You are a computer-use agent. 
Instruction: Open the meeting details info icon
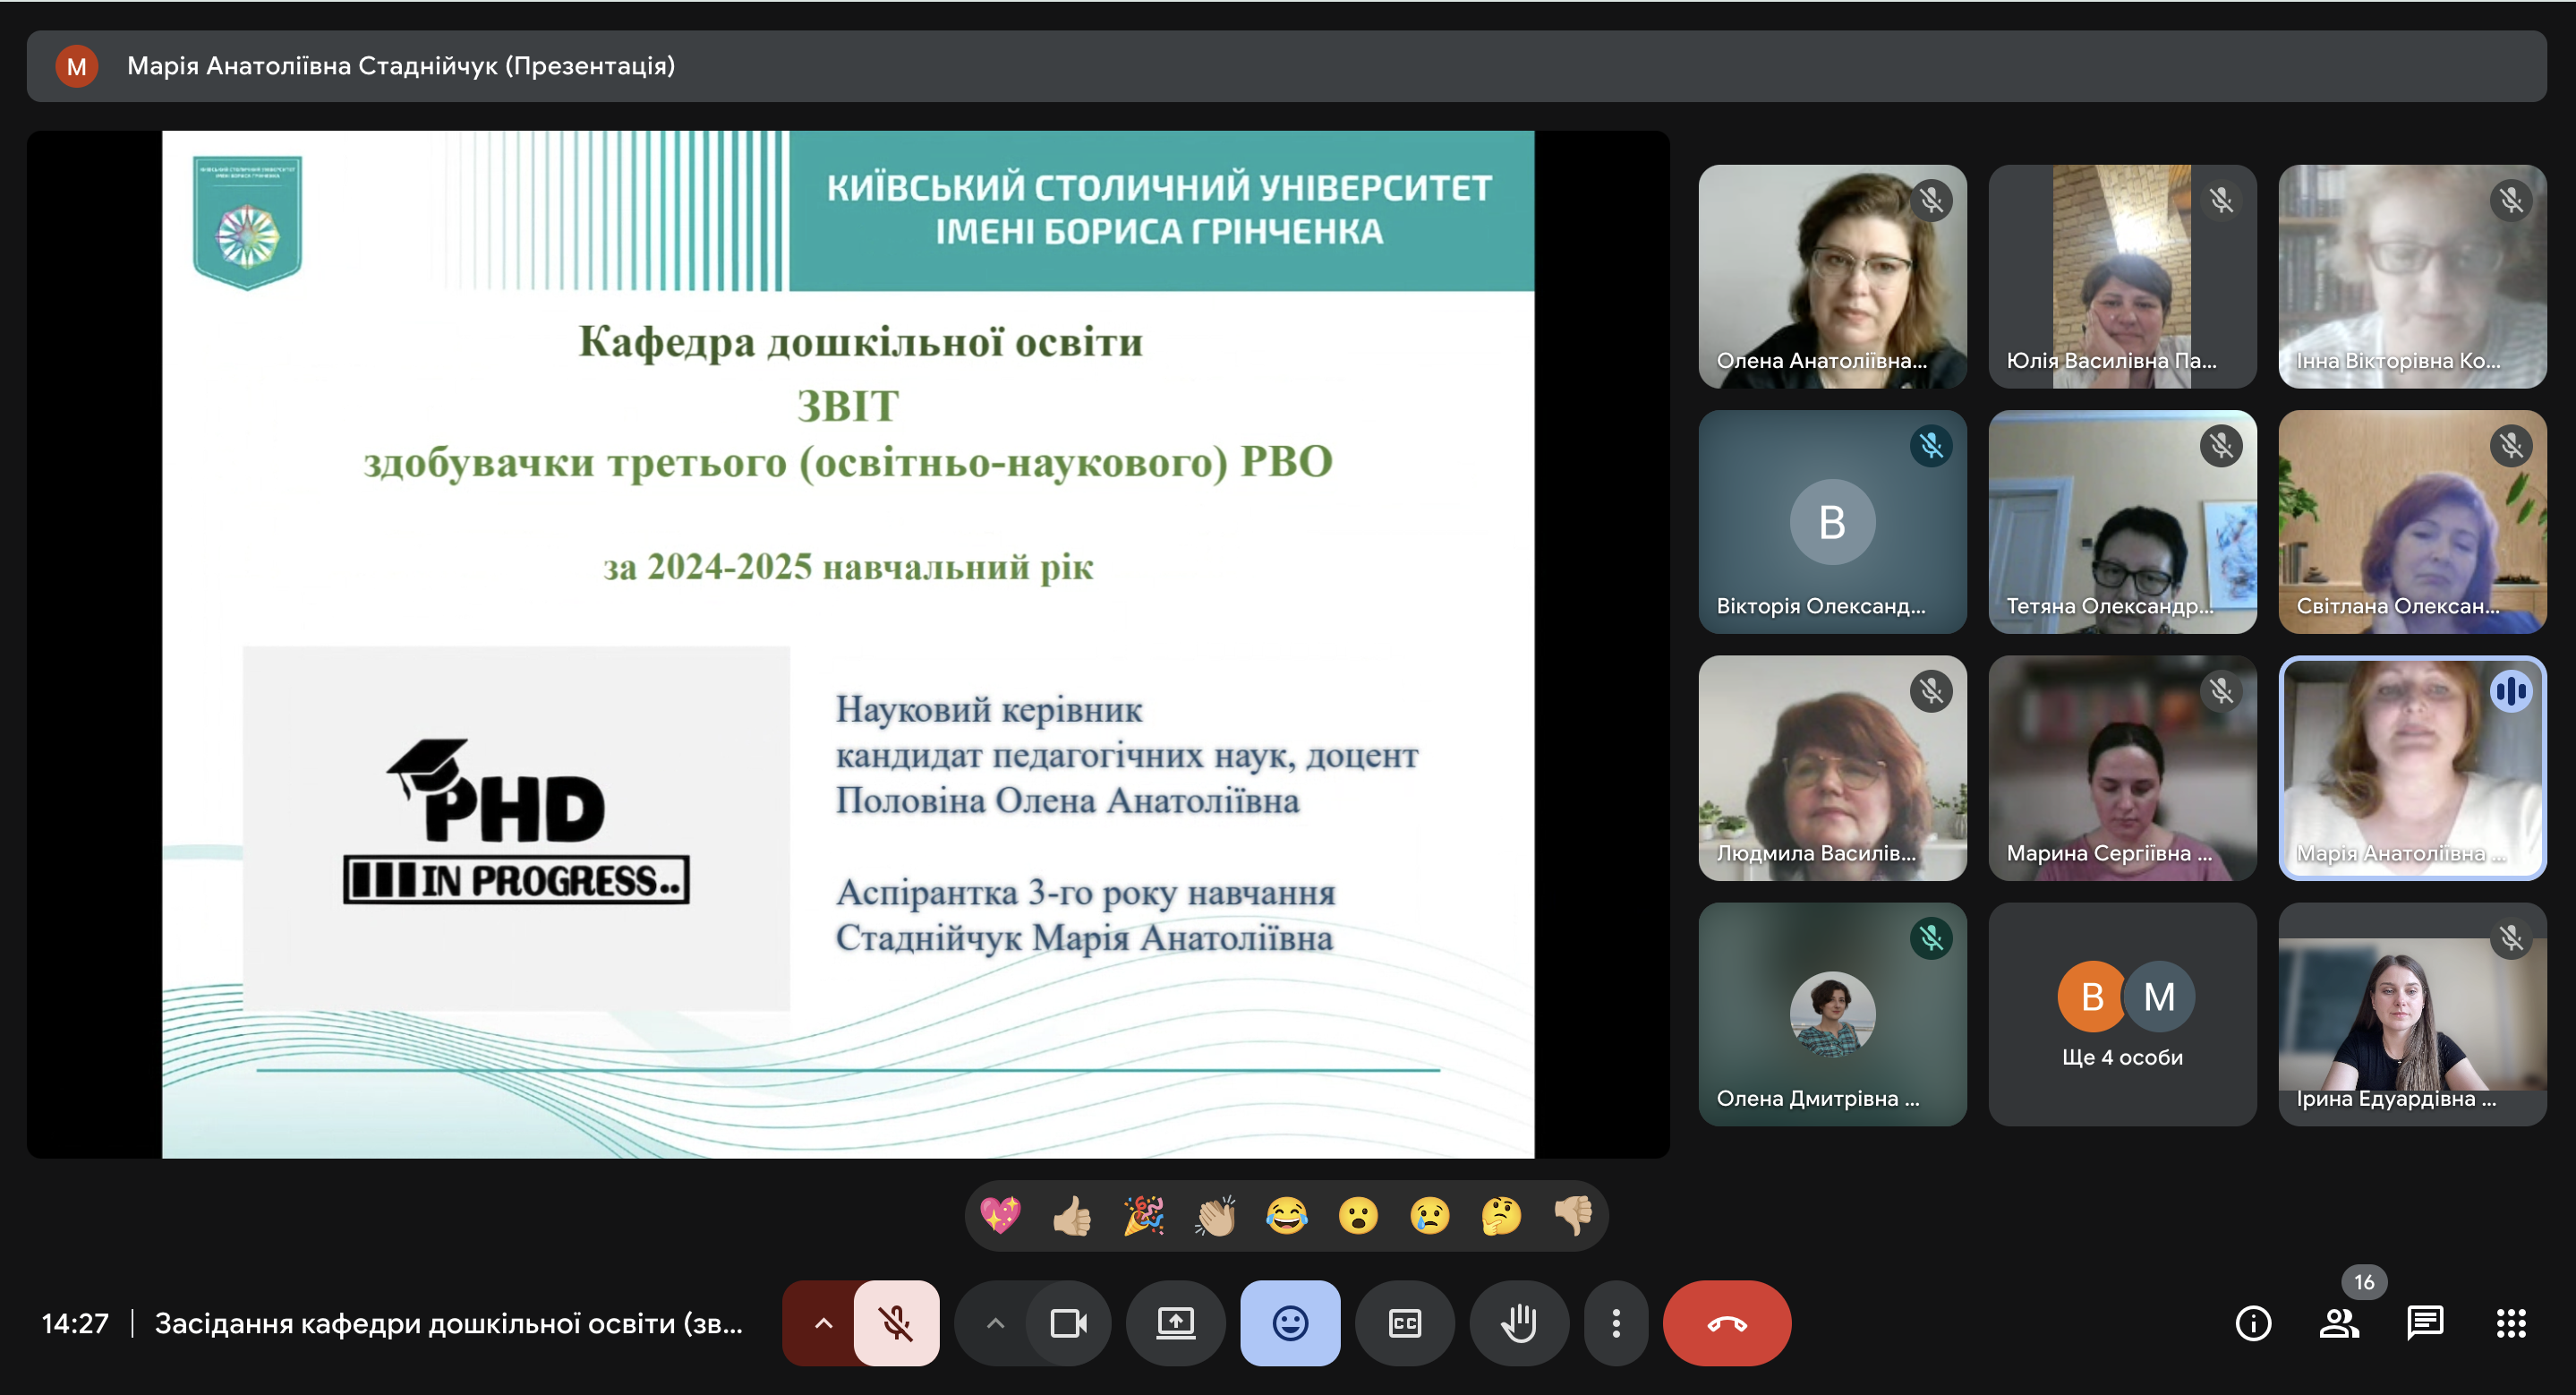pos(2253,1323)
